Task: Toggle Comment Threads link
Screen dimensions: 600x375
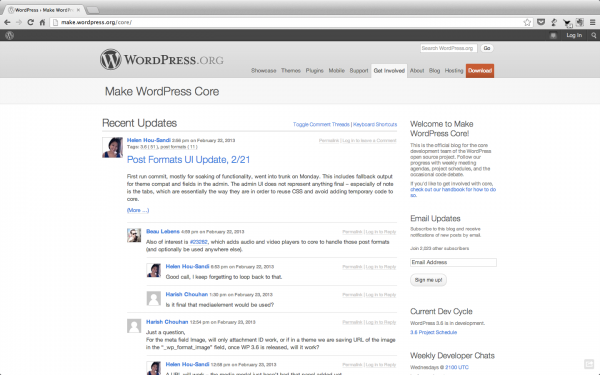Action: pos(321,124)
